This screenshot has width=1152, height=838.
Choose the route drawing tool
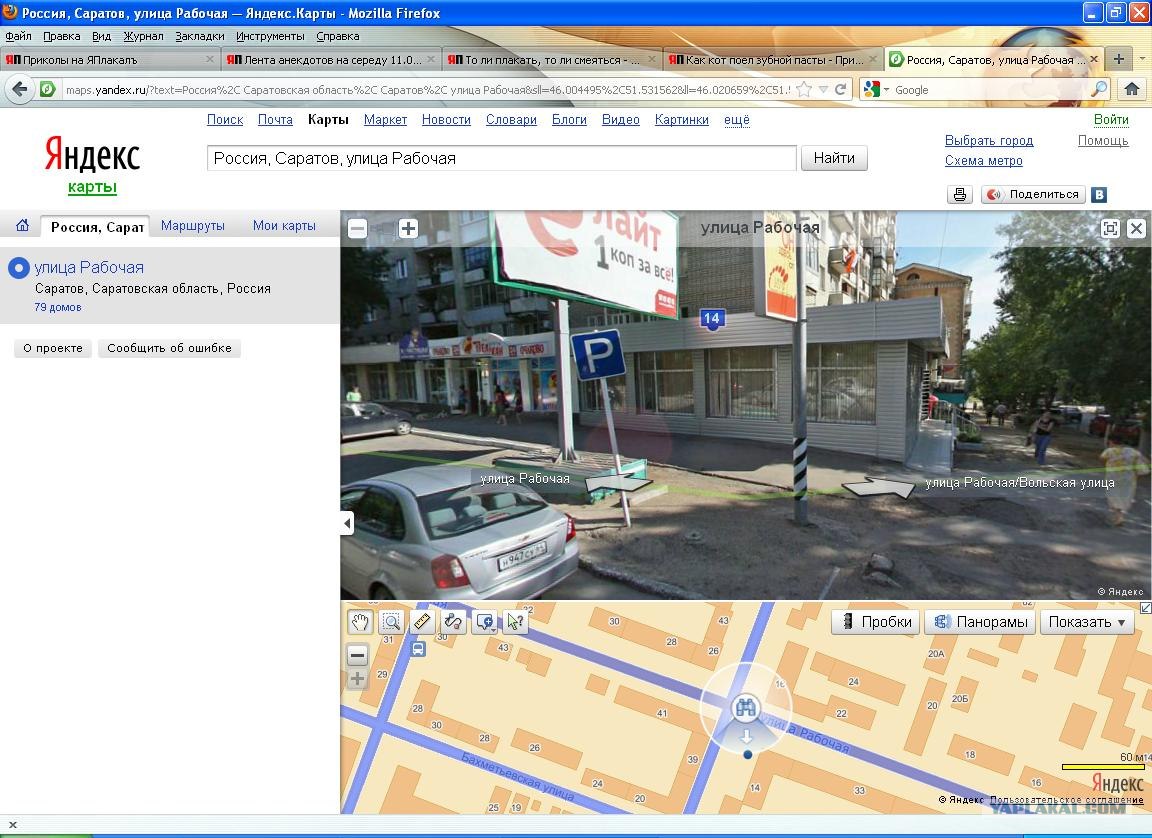(x=453, y=622)
